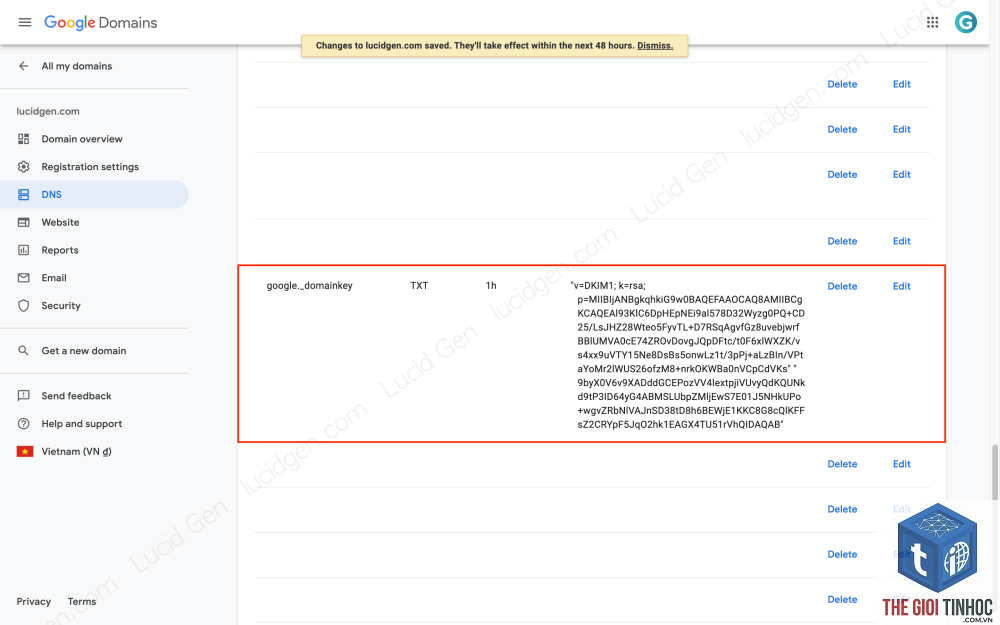The height and width of the screenshot is (625, 1000).
Task: Click Edit in the row just above google._domainkey
Action: [x=901, y=240]
